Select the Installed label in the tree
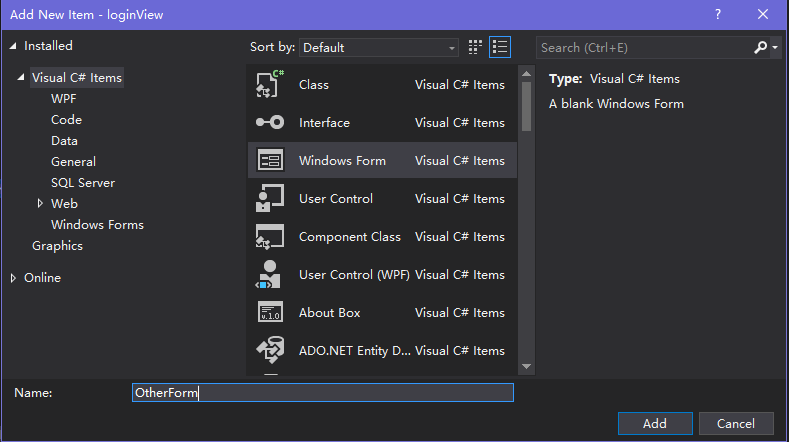 point(48,46)
